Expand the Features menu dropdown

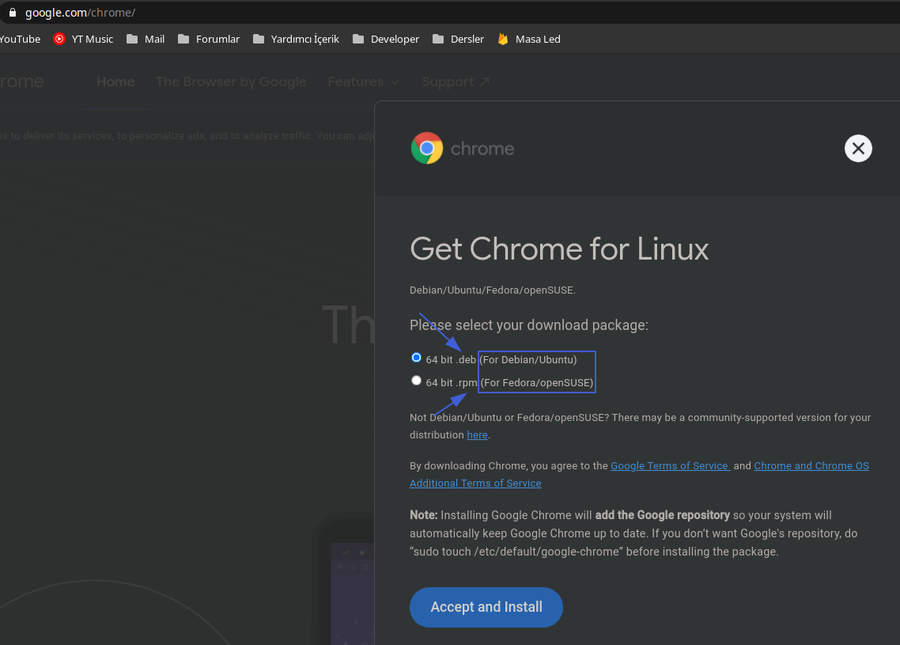(x=363, y=82)
